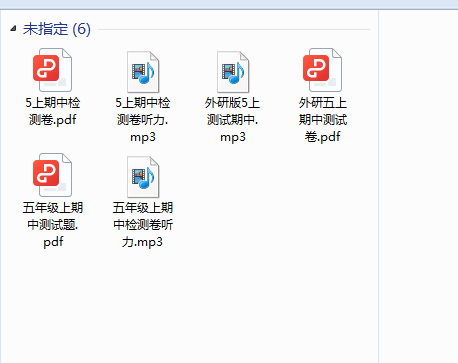Select the 外研版5上测试期中.mp3 audio icon
The height and width of the screenshot is (363, 458).
click(233, 72)
